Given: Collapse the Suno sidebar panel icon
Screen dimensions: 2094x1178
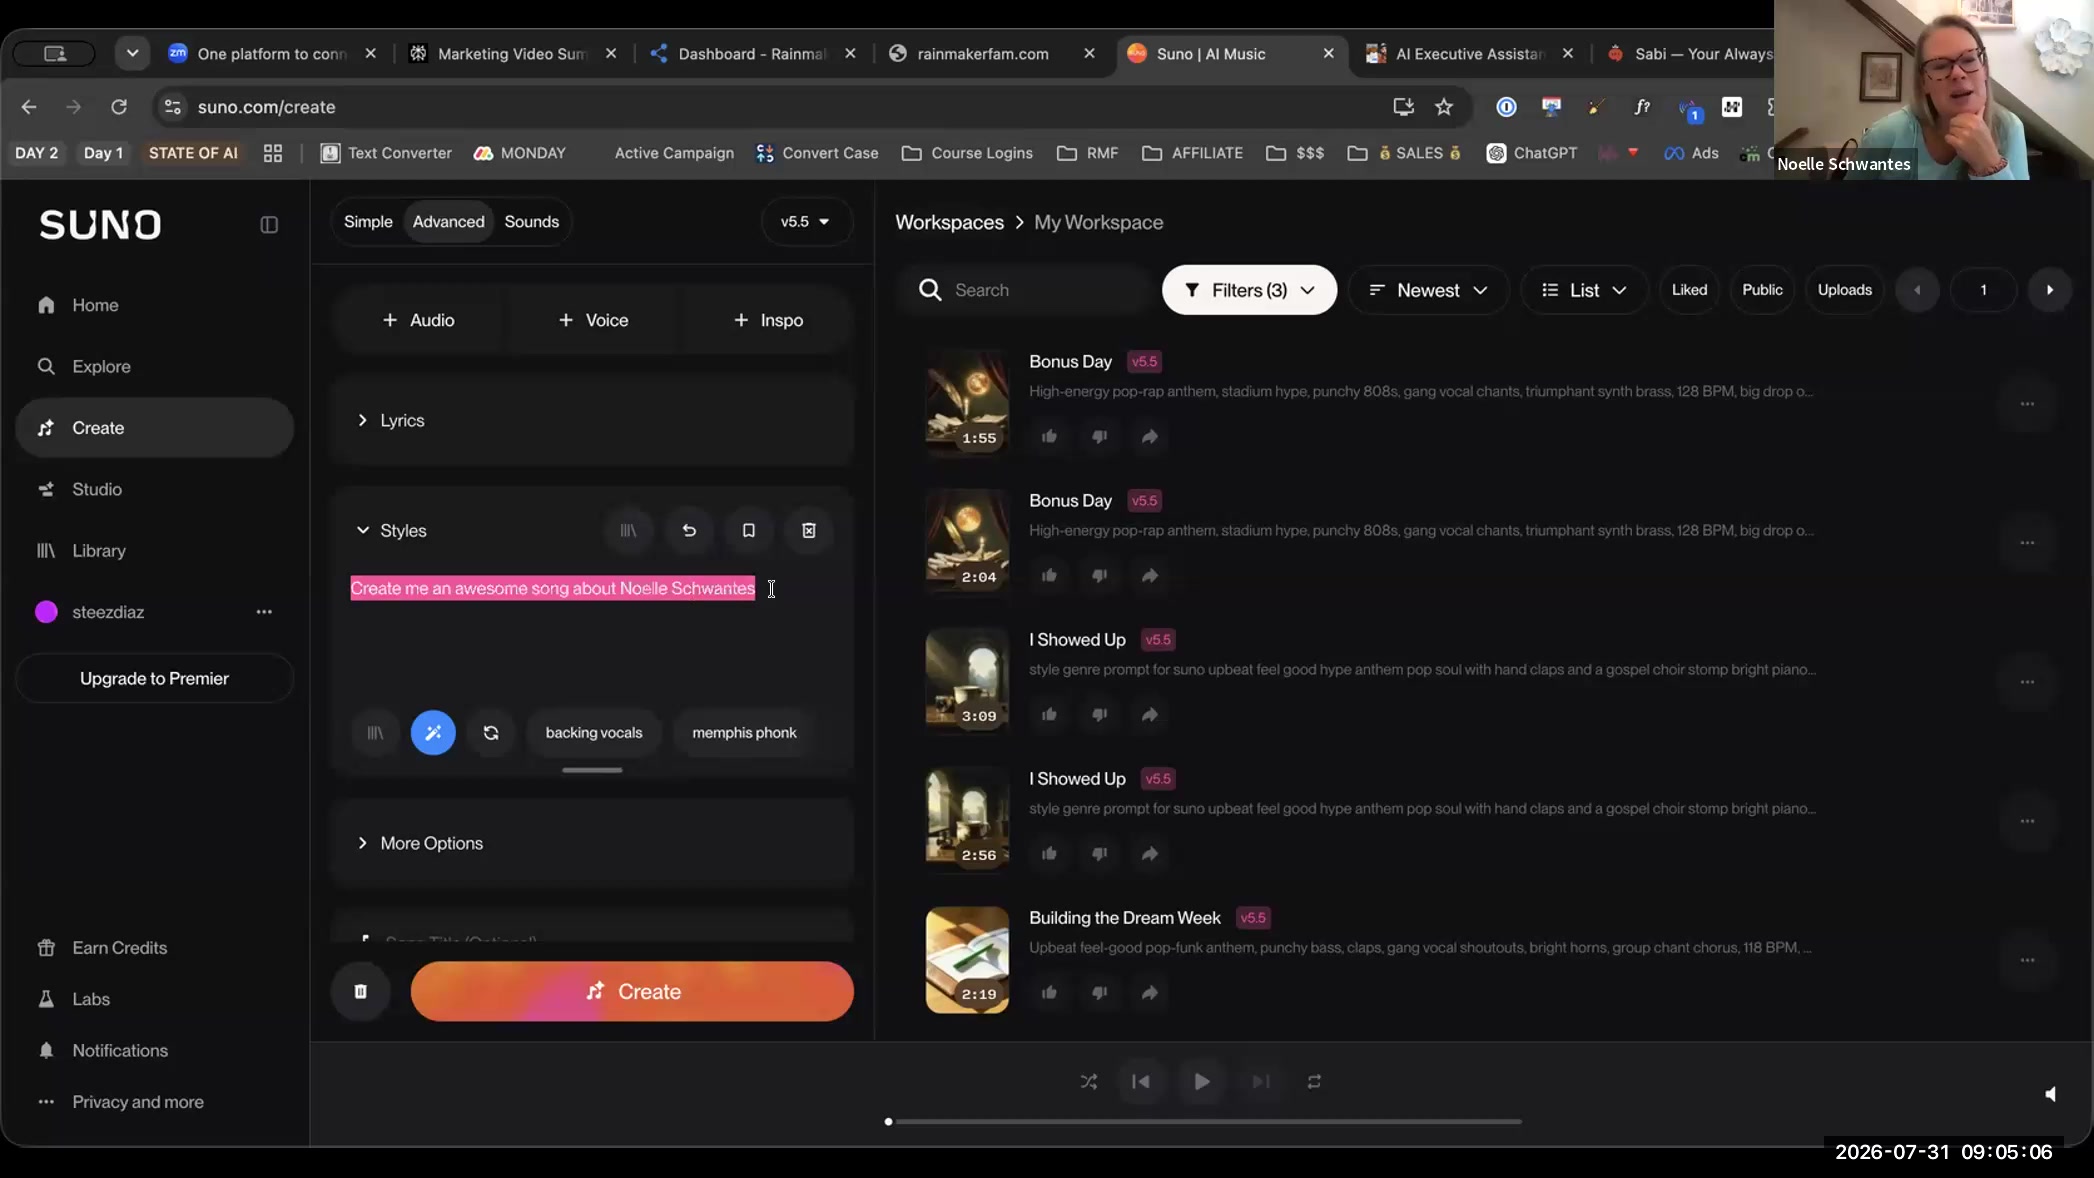Looking at the screenshot, I should click(x=269, y=225).
